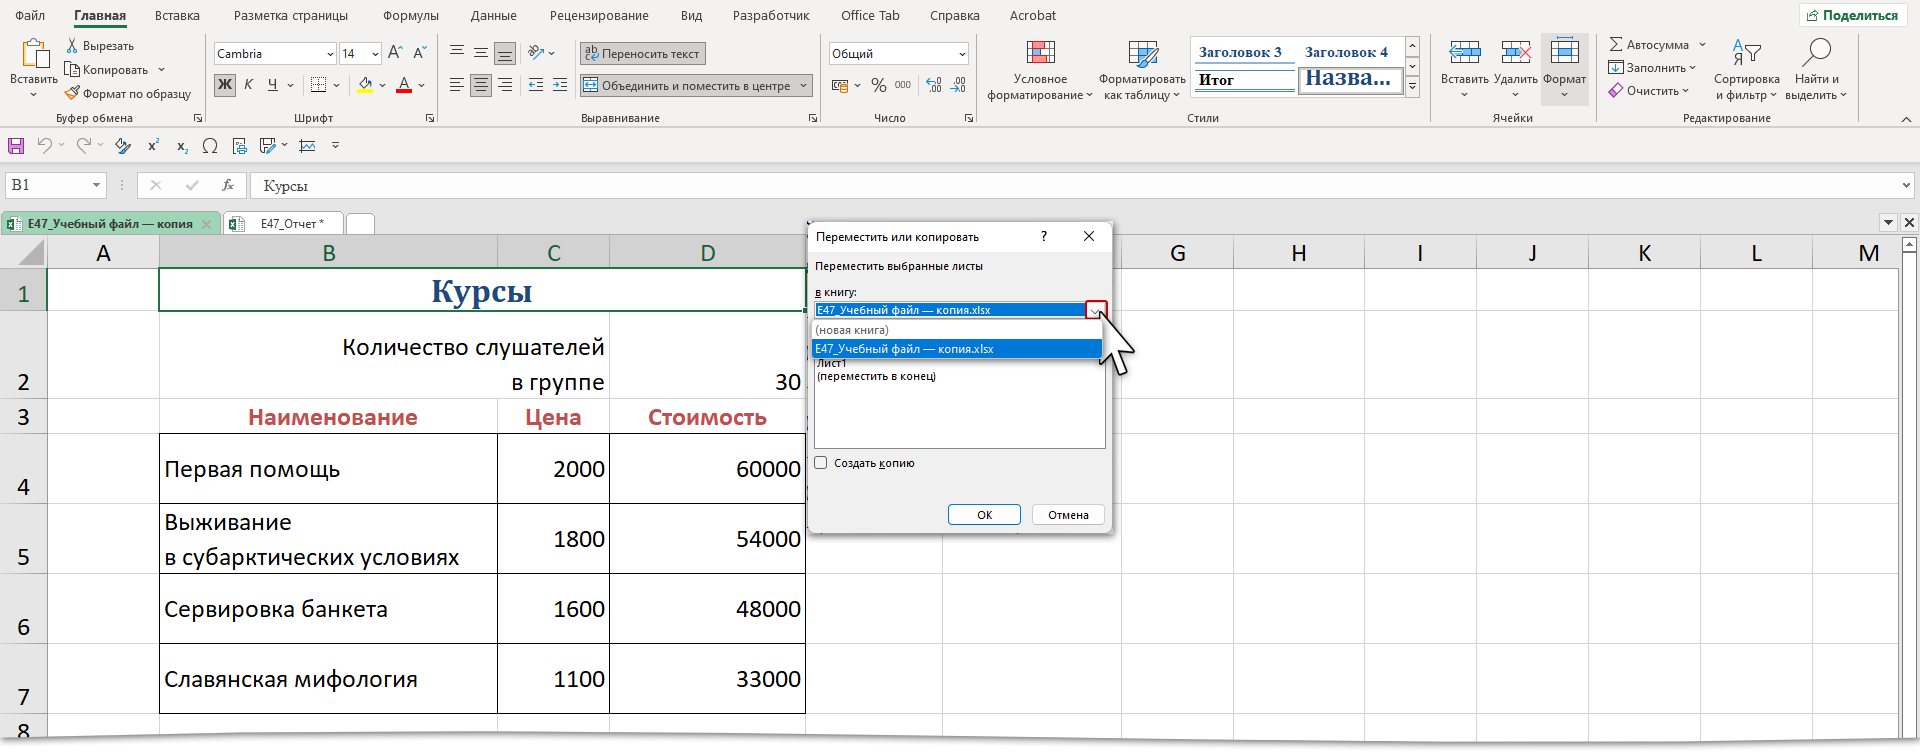The image size is (1920, 756).
Task: Click Отмена to cancel the dialog
Action: pyautogui.click(x=1068, y=515)
